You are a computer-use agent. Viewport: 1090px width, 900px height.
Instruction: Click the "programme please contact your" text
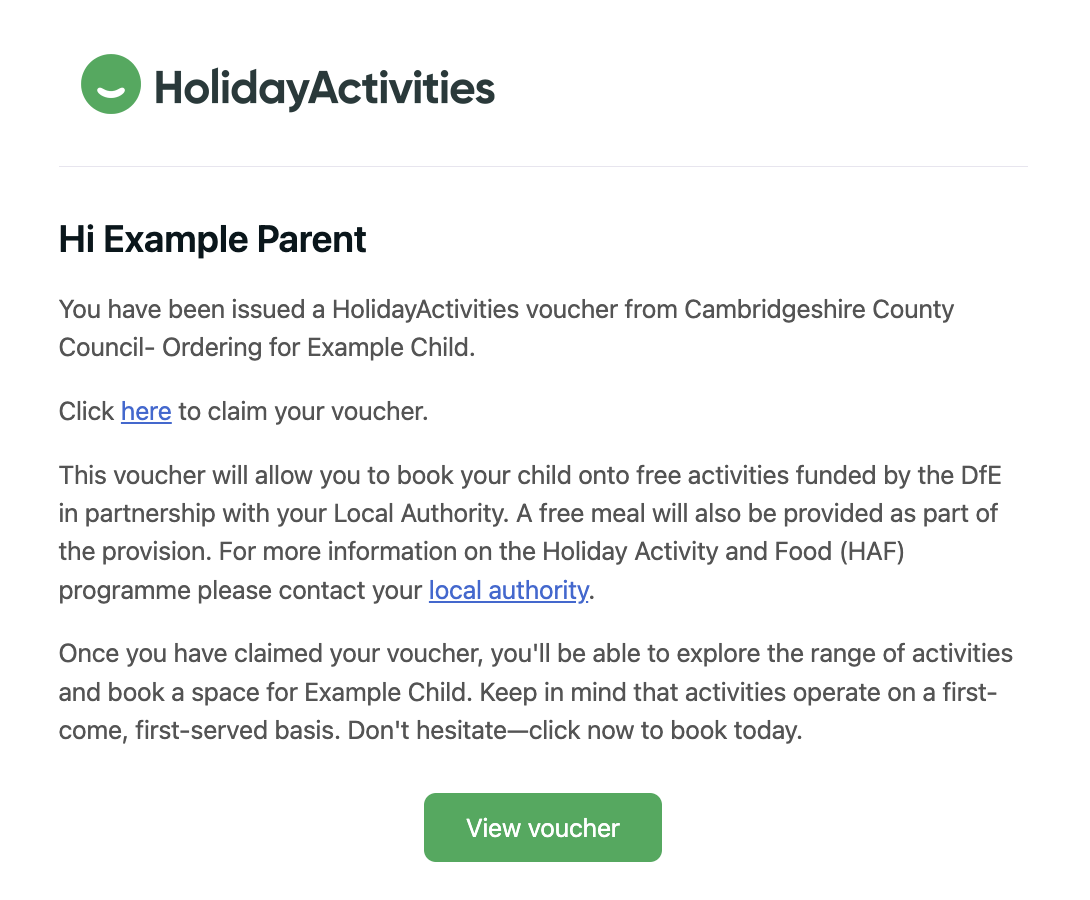click(x=240, y=590)
